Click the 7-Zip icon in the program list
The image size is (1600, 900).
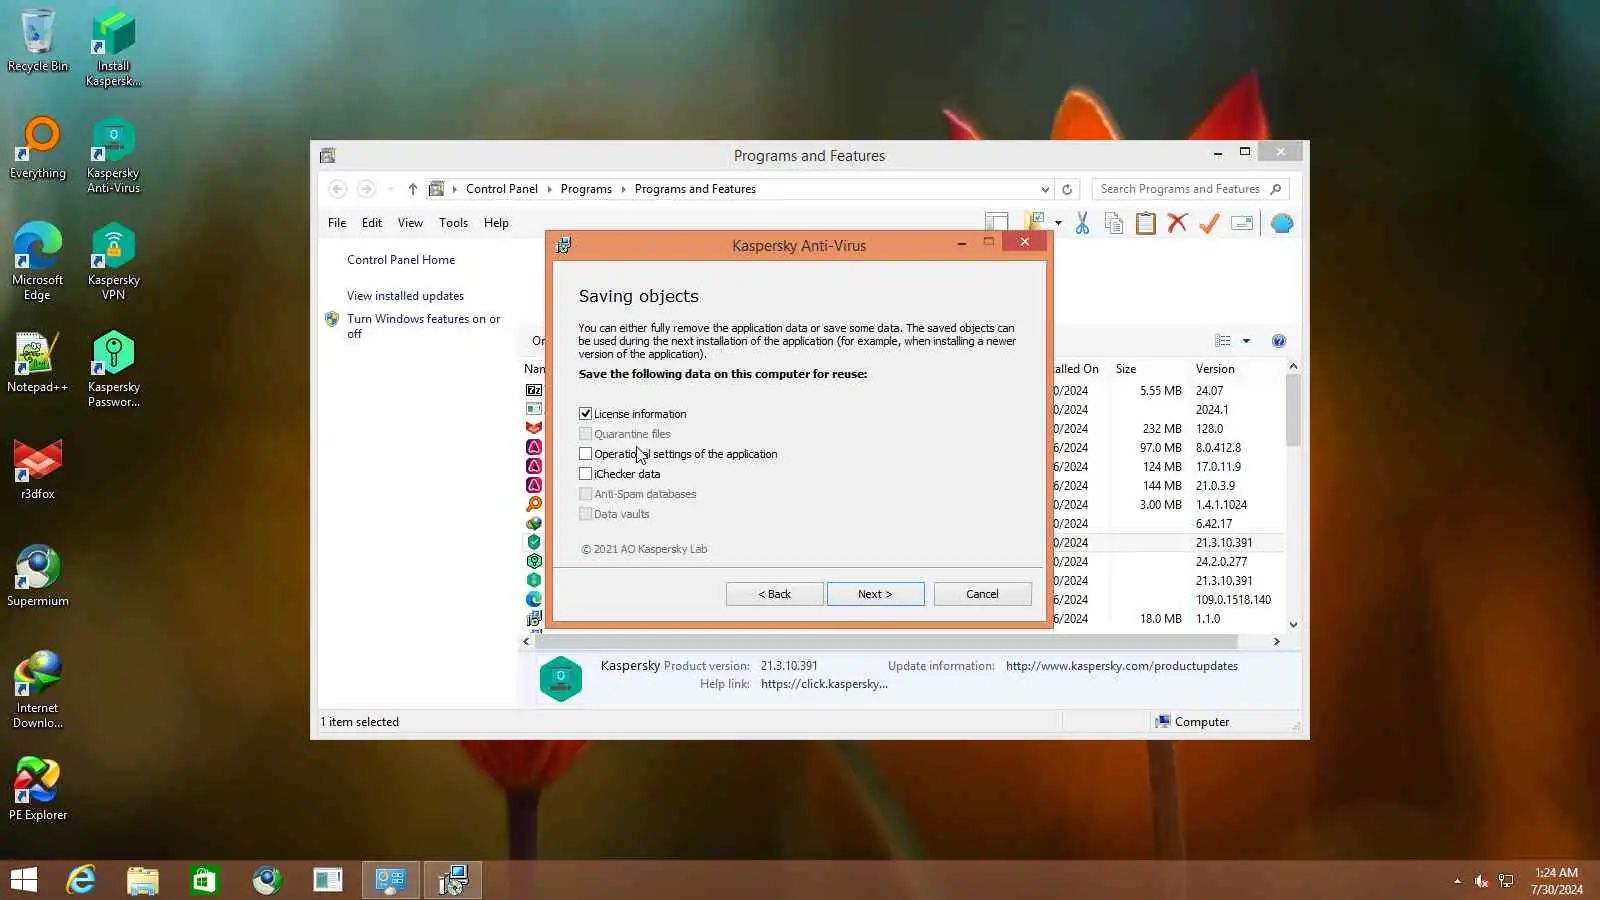click(534, 390)
